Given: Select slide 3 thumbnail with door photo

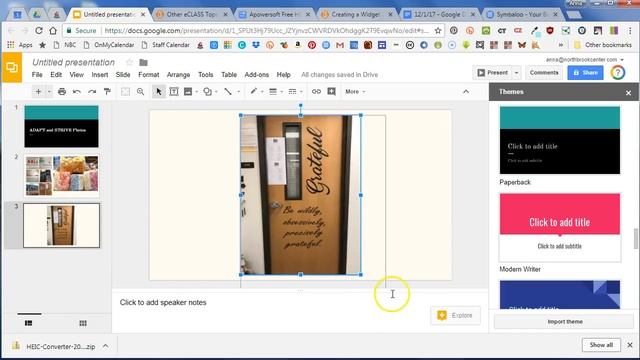Looking at the screenshot, I should click(x=61, y=225).
